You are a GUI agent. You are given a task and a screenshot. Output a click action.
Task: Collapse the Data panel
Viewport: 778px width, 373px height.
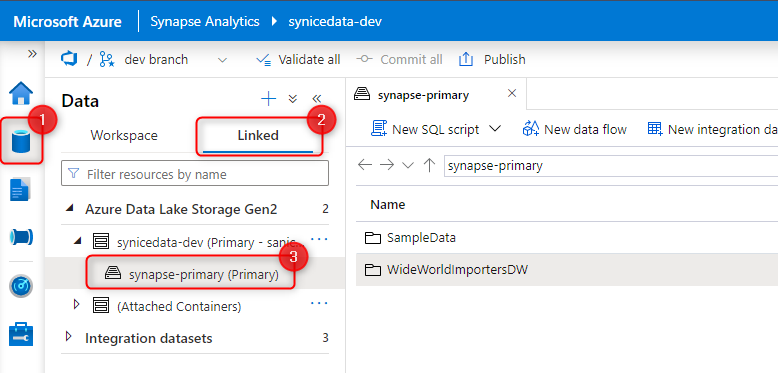pyautogui.click(x=317, y=99)
